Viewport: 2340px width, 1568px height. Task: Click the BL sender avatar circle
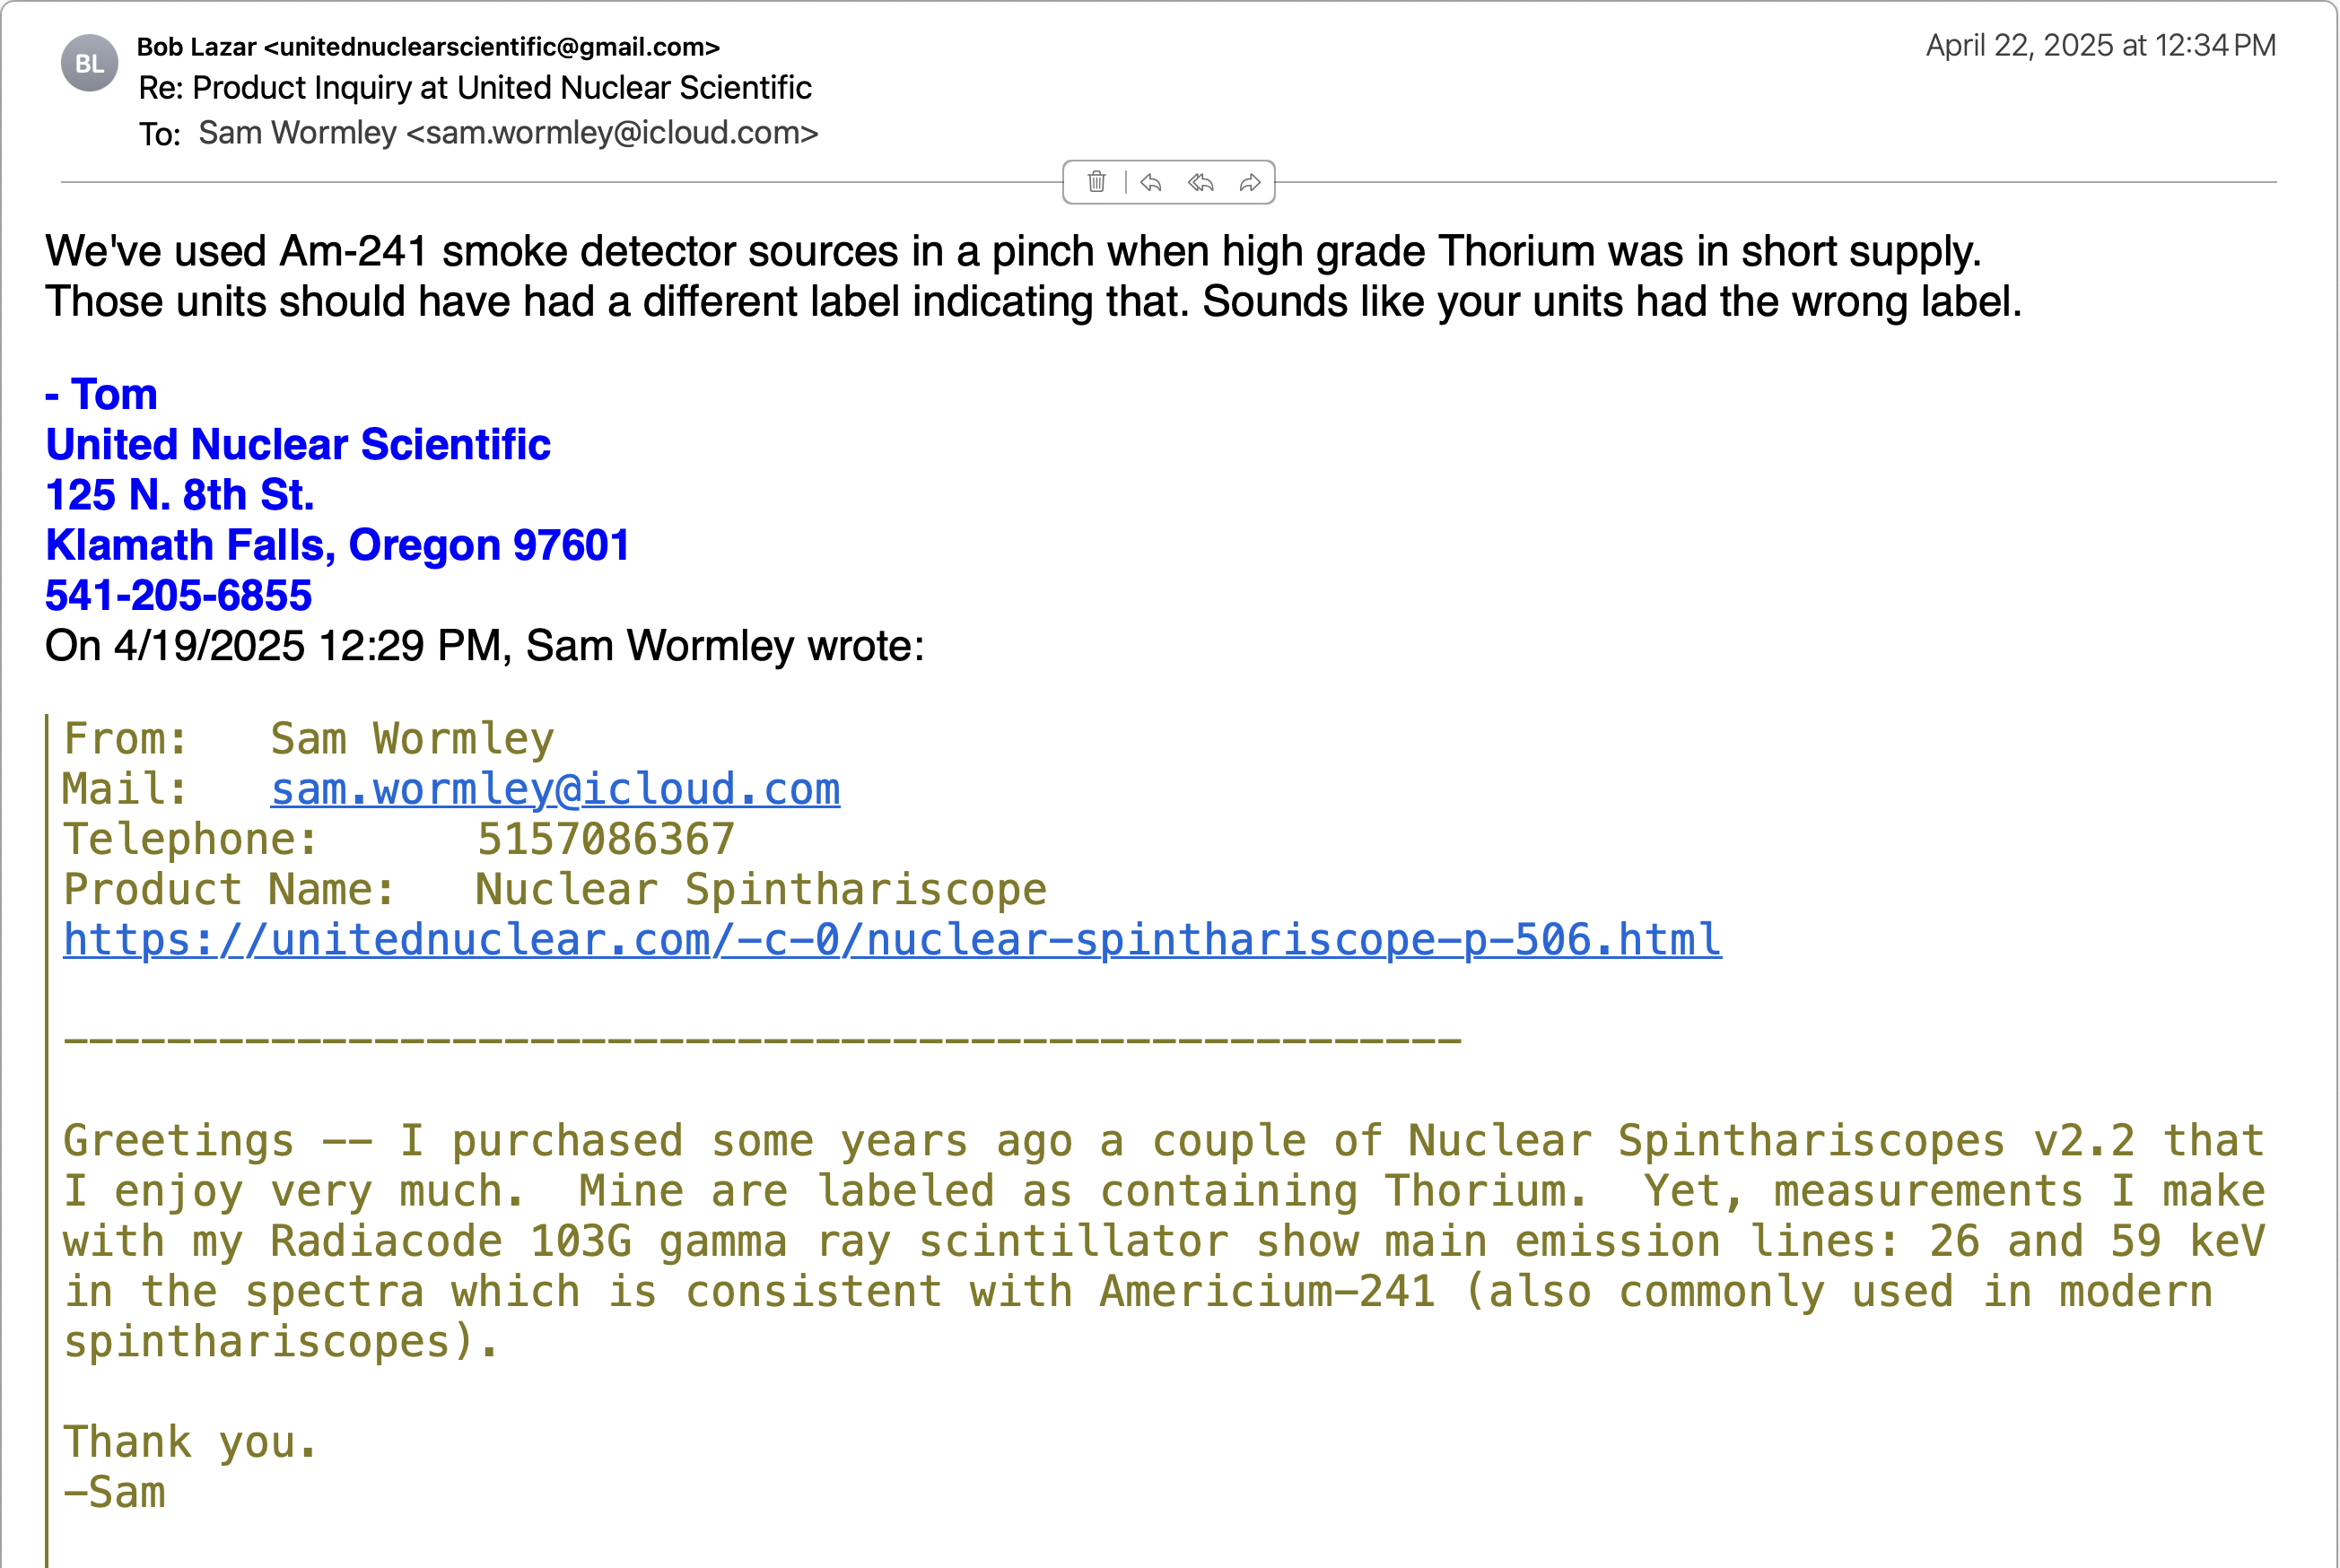[90, 63]
